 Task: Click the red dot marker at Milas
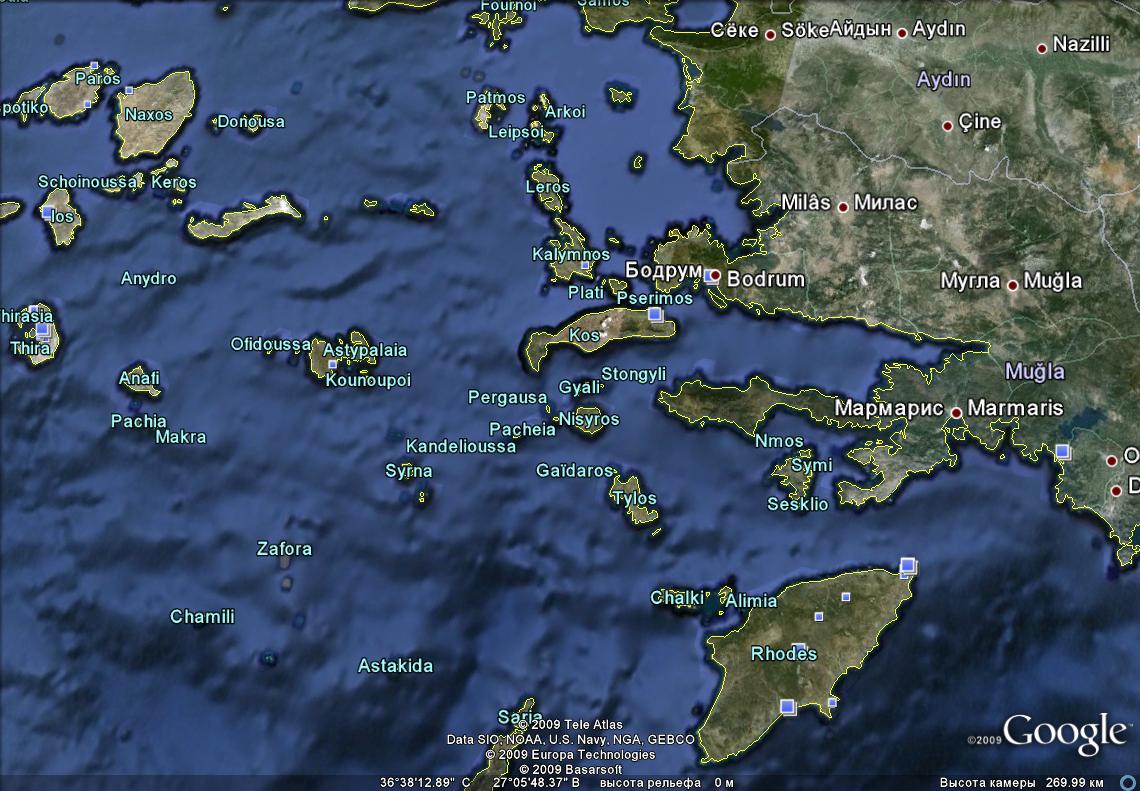coord(843,207)
